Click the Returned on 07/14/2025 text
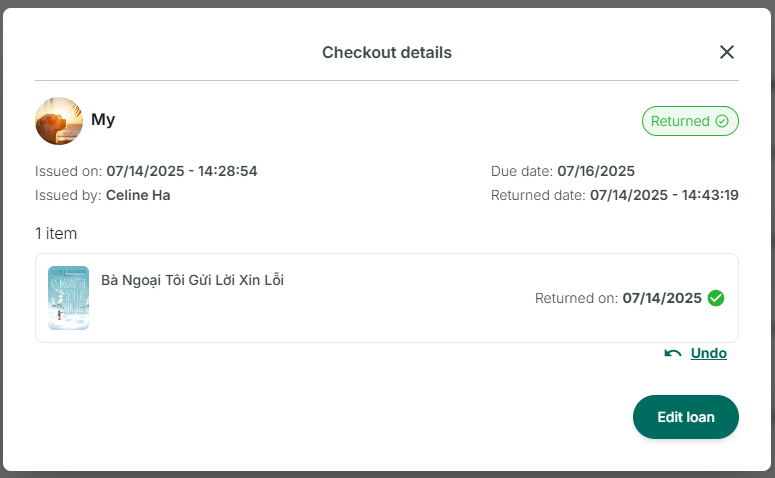 618,298
